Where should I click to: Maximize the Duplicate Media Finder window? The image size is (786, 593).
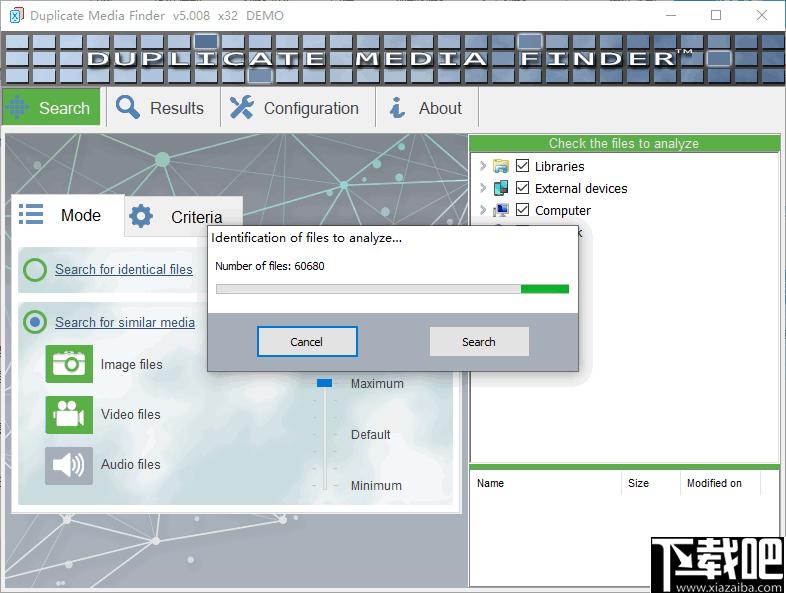pyautogui.click(x=716, y=16)
